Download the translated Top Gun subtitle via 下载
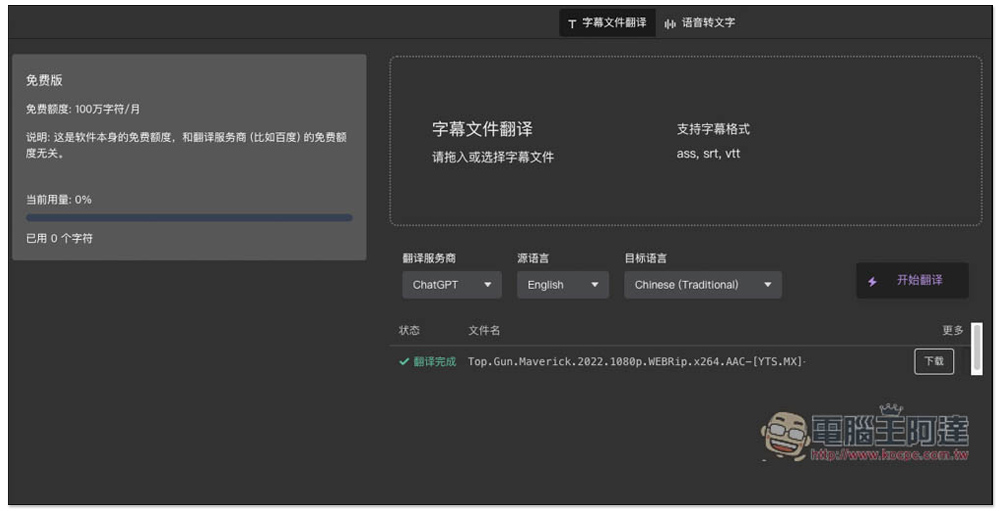Viewport: 1000px width, 511px height. click(934, 362)
